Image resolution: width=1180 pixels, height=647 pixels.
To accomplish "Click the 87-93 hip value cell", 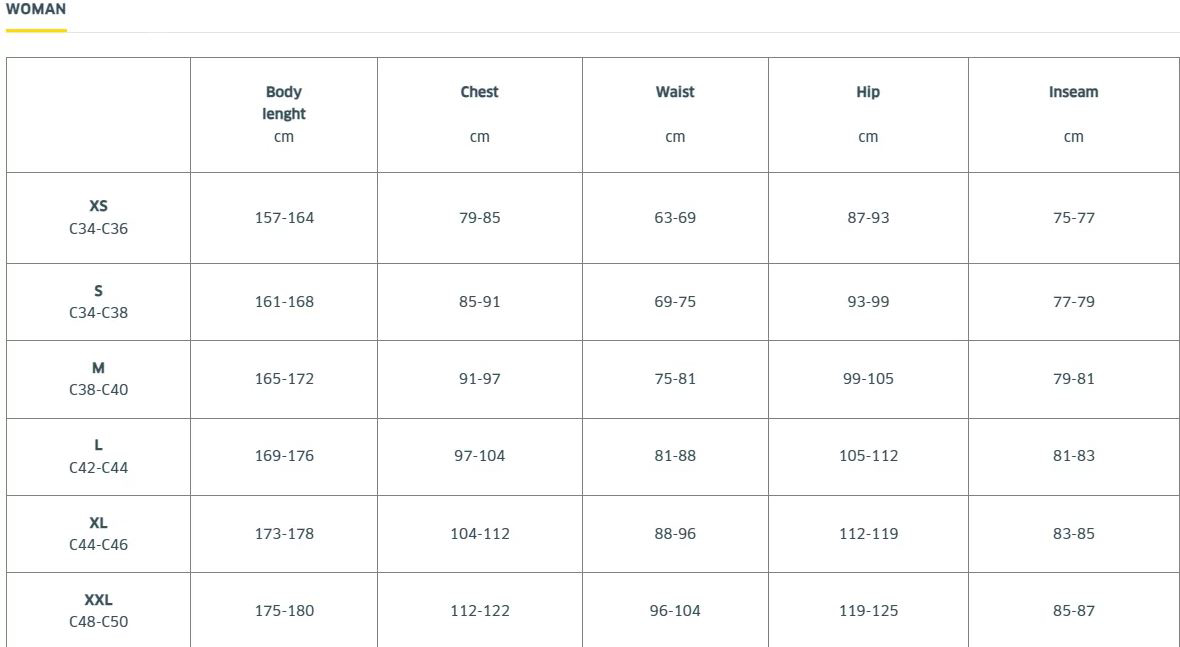I will tap(868, 217).
